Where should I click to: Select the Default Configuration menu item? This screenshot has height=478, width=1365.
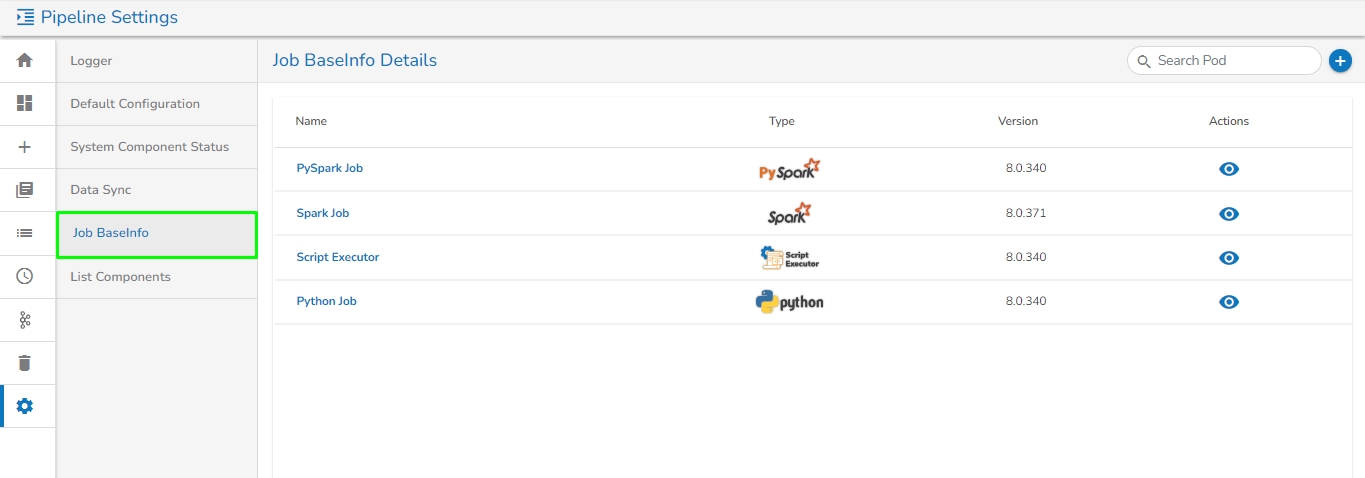pos(135,104)
